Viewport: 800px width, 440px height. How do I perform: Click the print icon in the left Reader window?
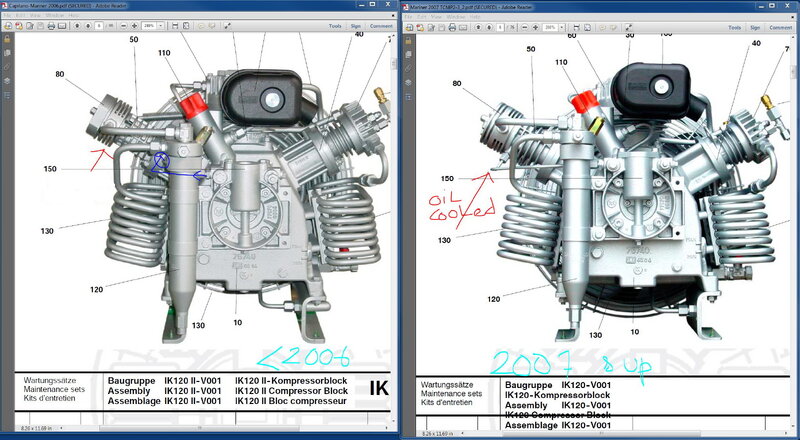(52, 25)
